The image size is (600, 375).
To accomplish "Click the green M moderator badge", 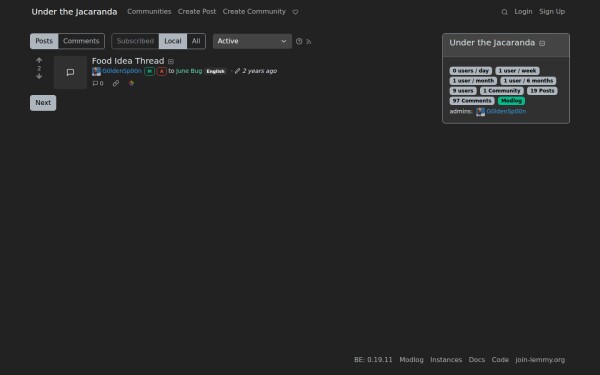I will (x=149, y=72).
